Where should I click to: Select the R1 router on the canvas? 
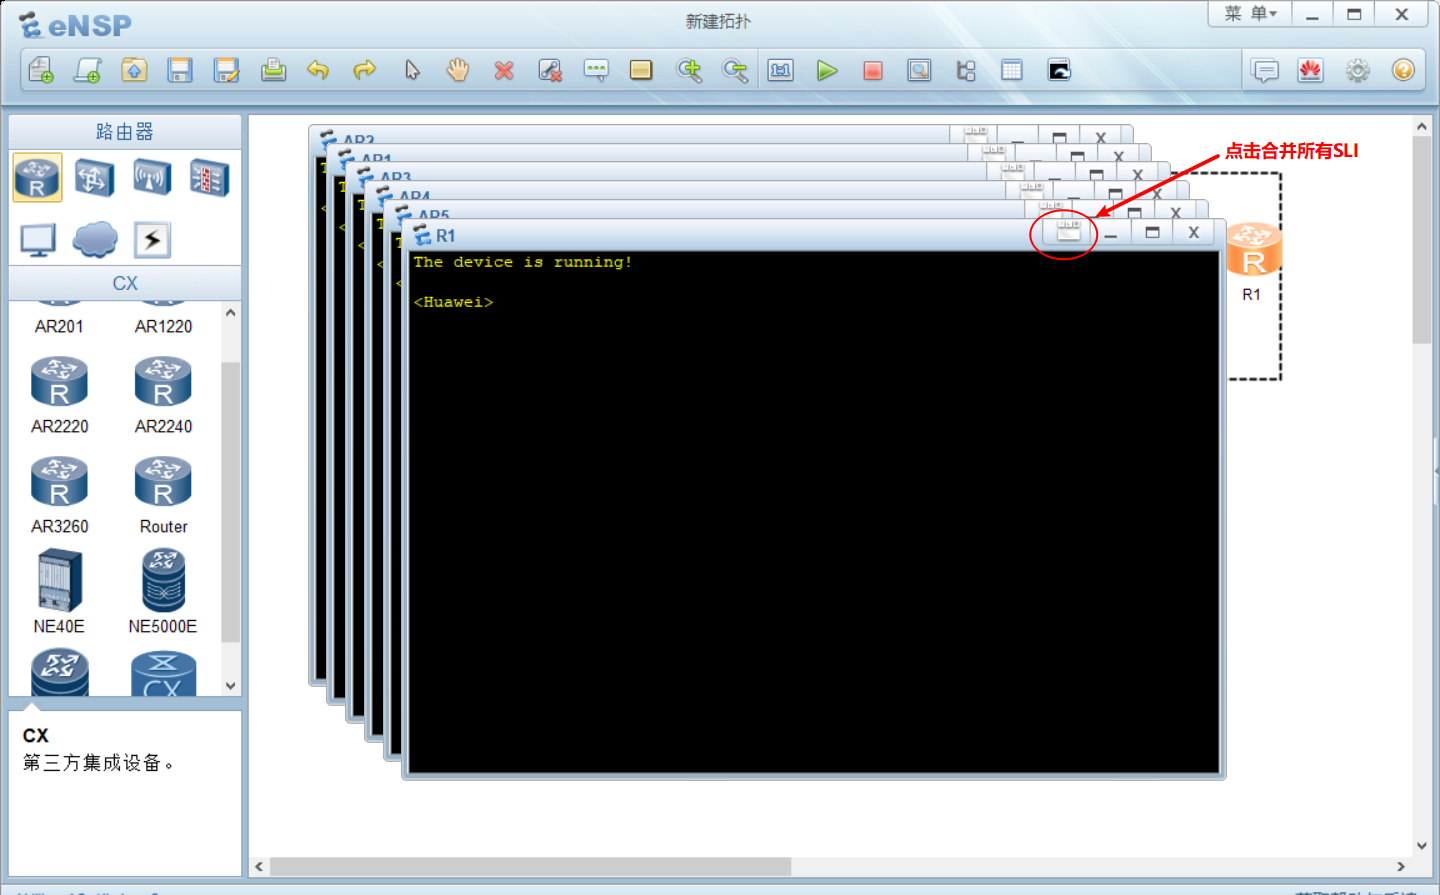pyautogui.click(x=1253, y=250)
